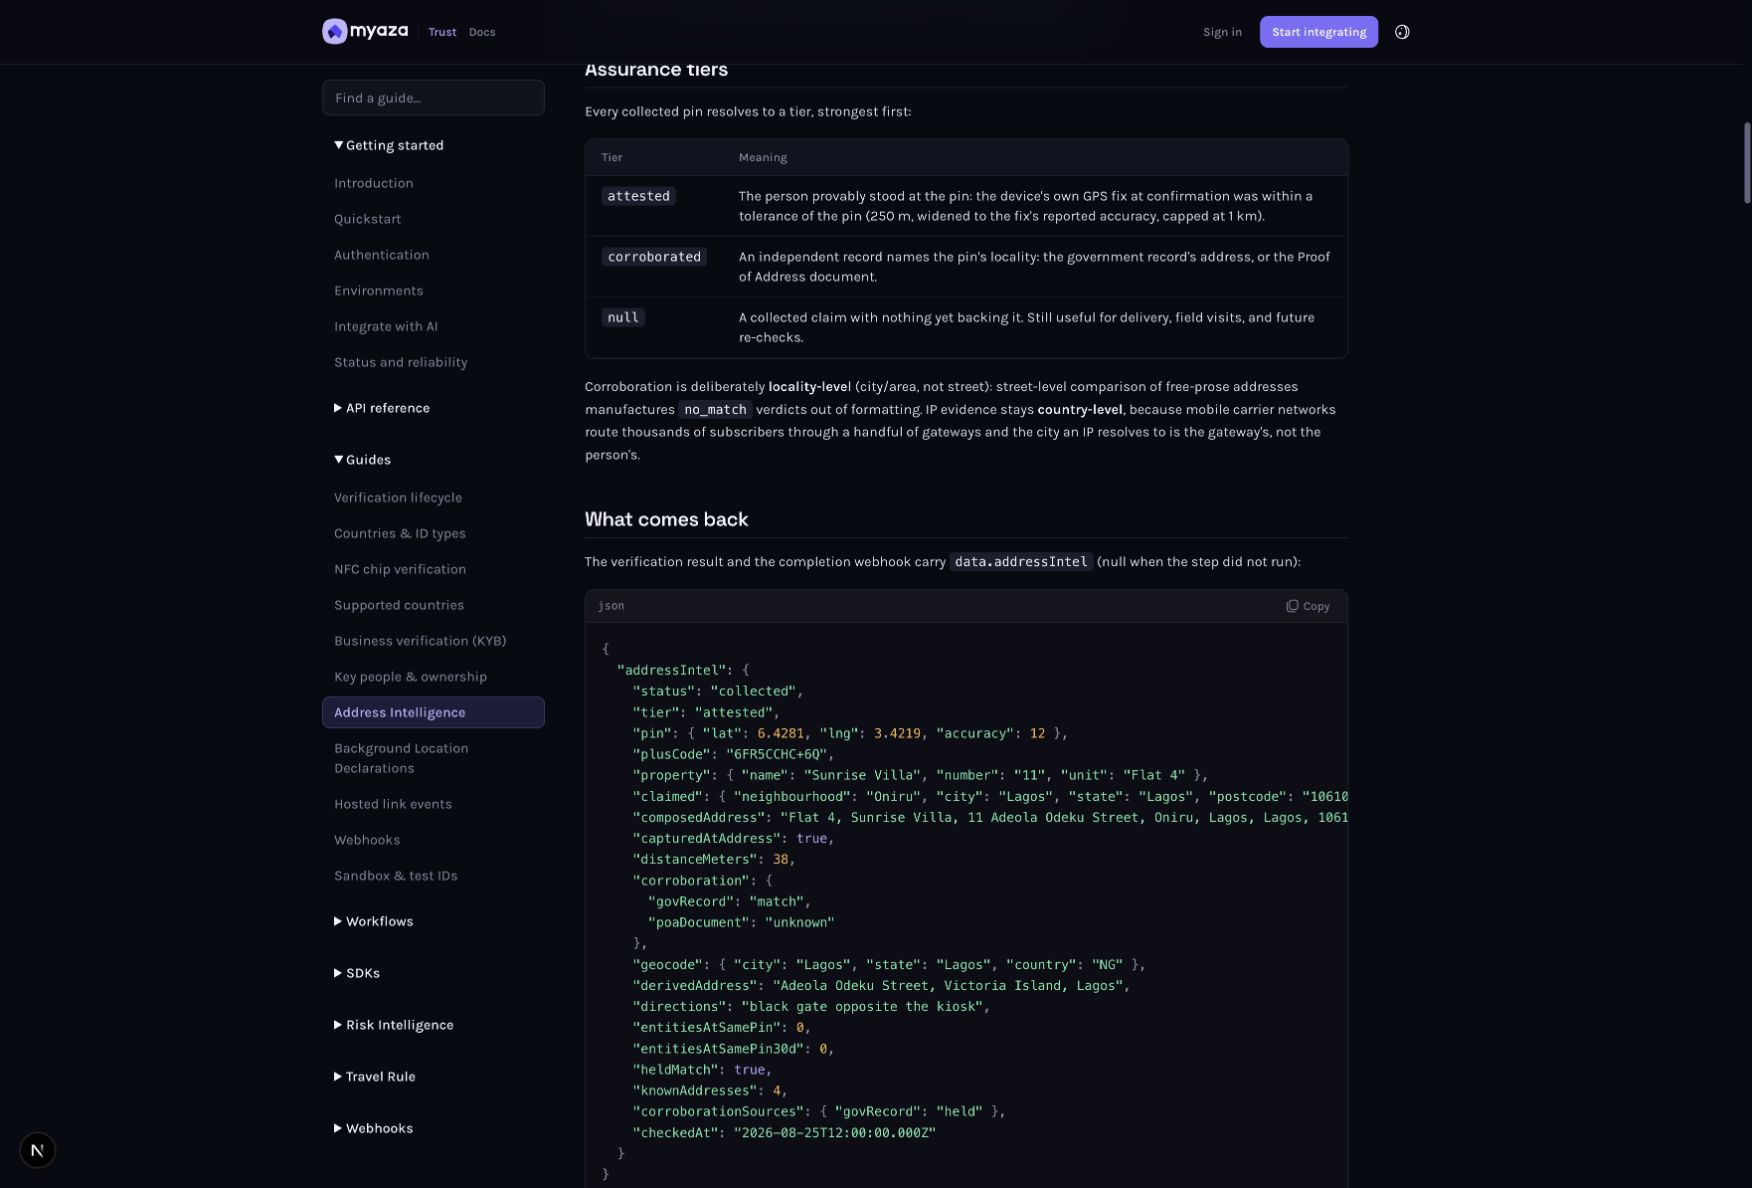The height and width of the screenshot is (1188, 1752).
Task: Click the Start integrating button
Action: tap(1319, 32)
